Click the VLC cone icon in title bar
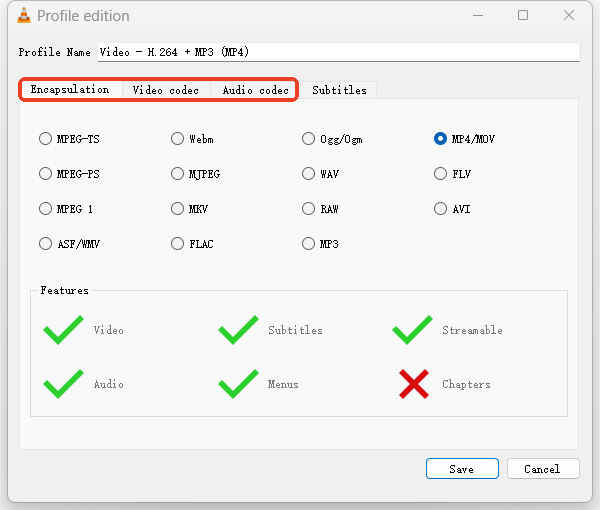 (21, 16)
